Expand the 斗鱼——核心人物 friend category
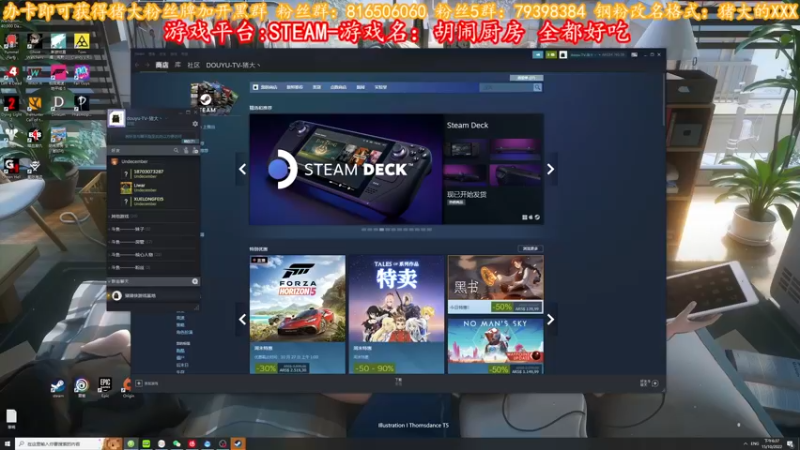Image resolution: width=800 pixels, height=450 pixels. pyautogui.click(x=136, y=255)
